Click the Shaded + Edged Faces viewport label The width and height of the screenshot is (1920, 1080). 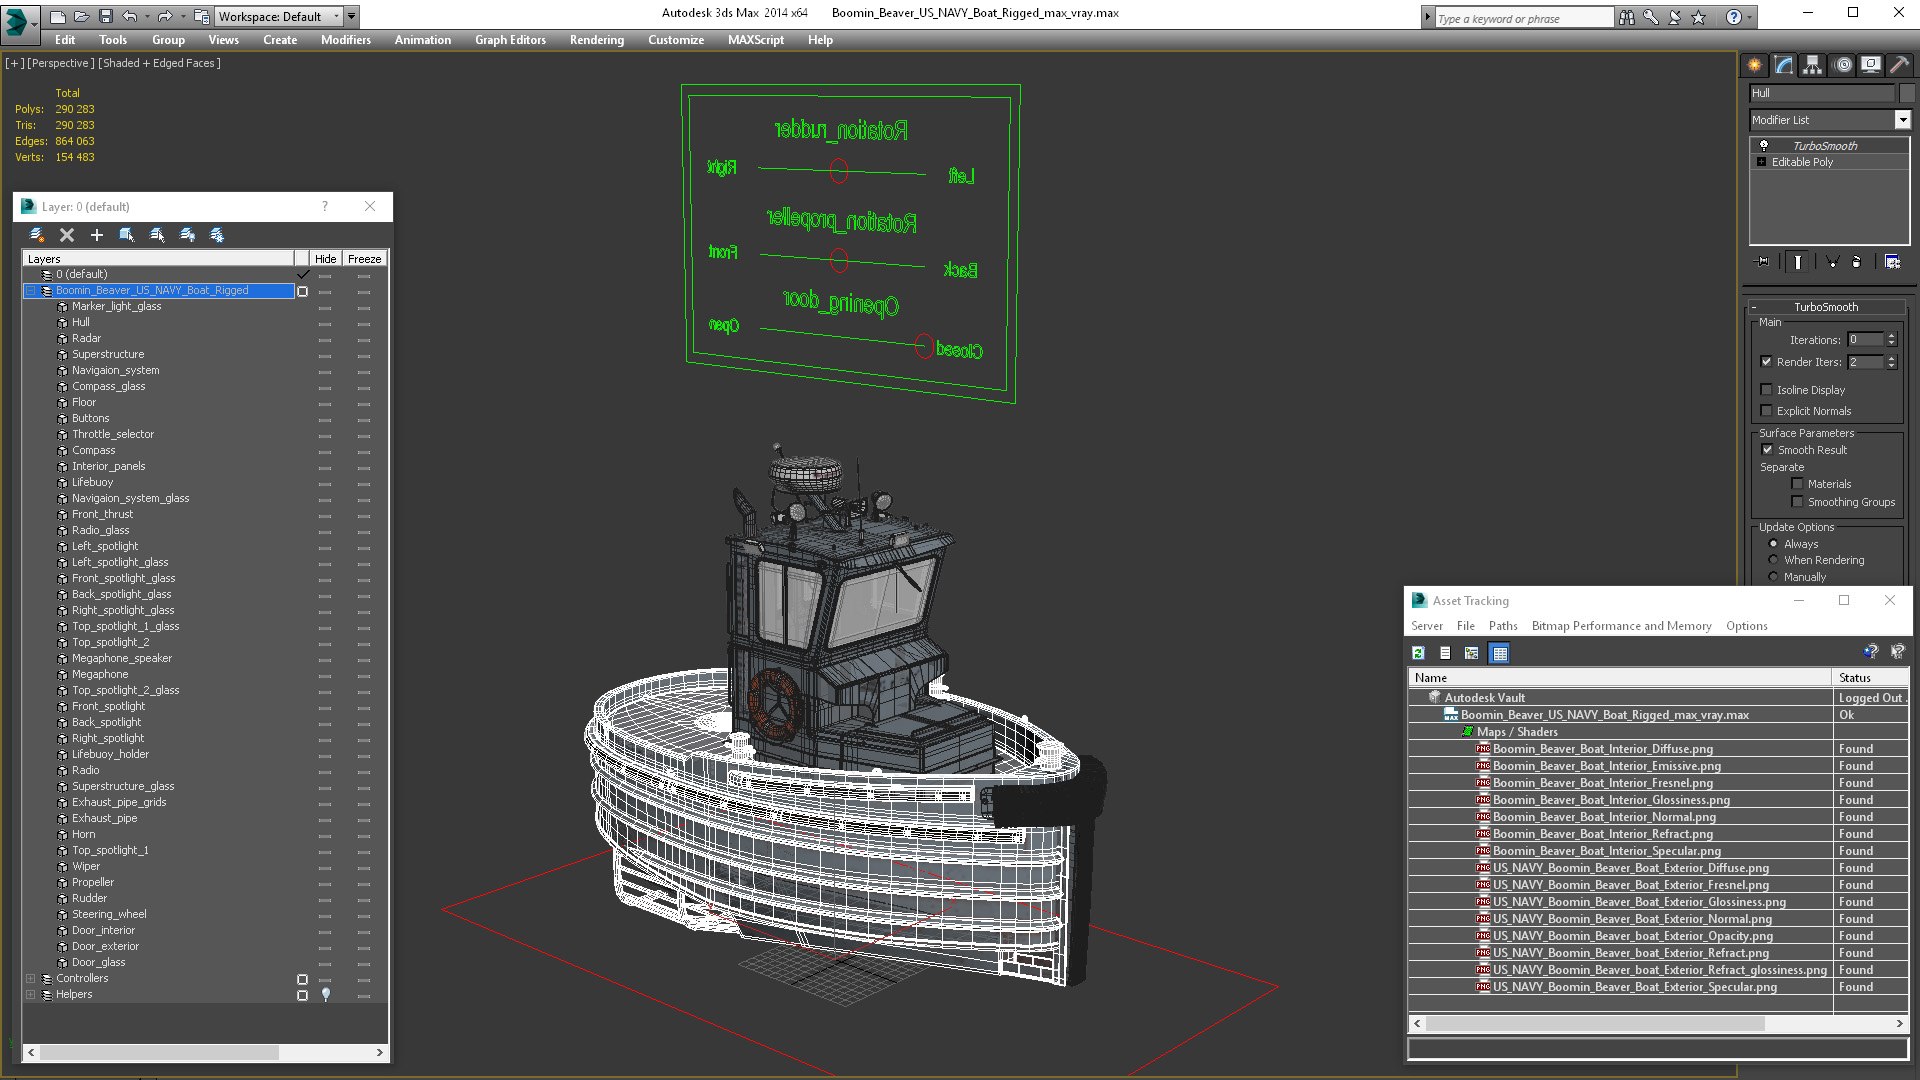point(159,63)
